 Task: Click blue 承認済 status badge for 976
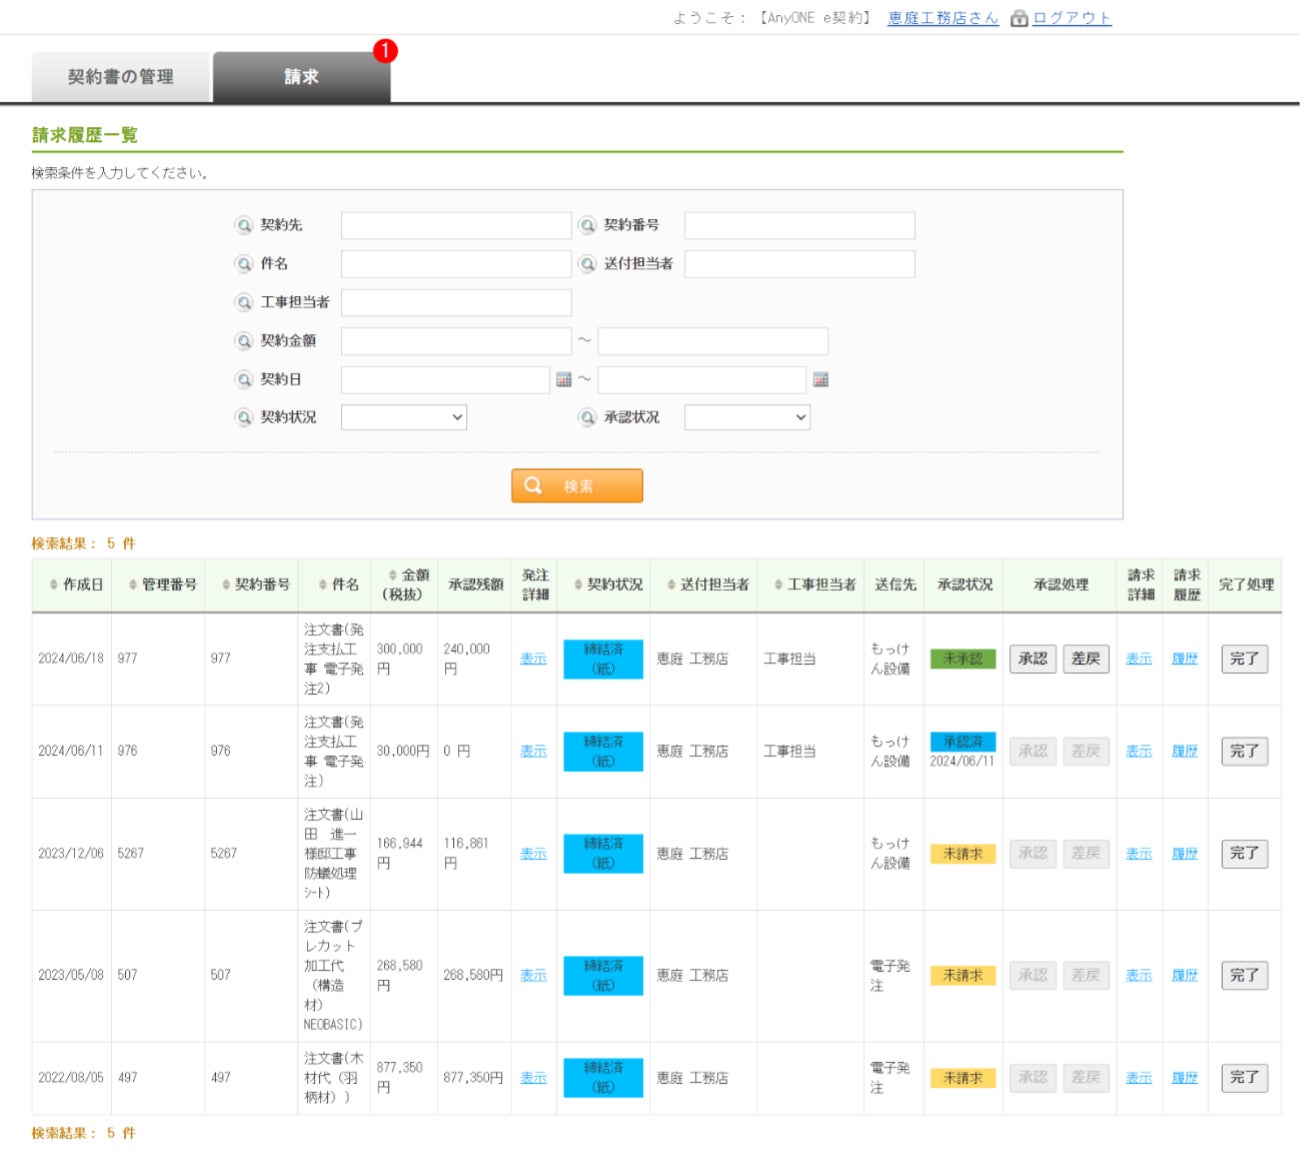(x=963, y=742)
